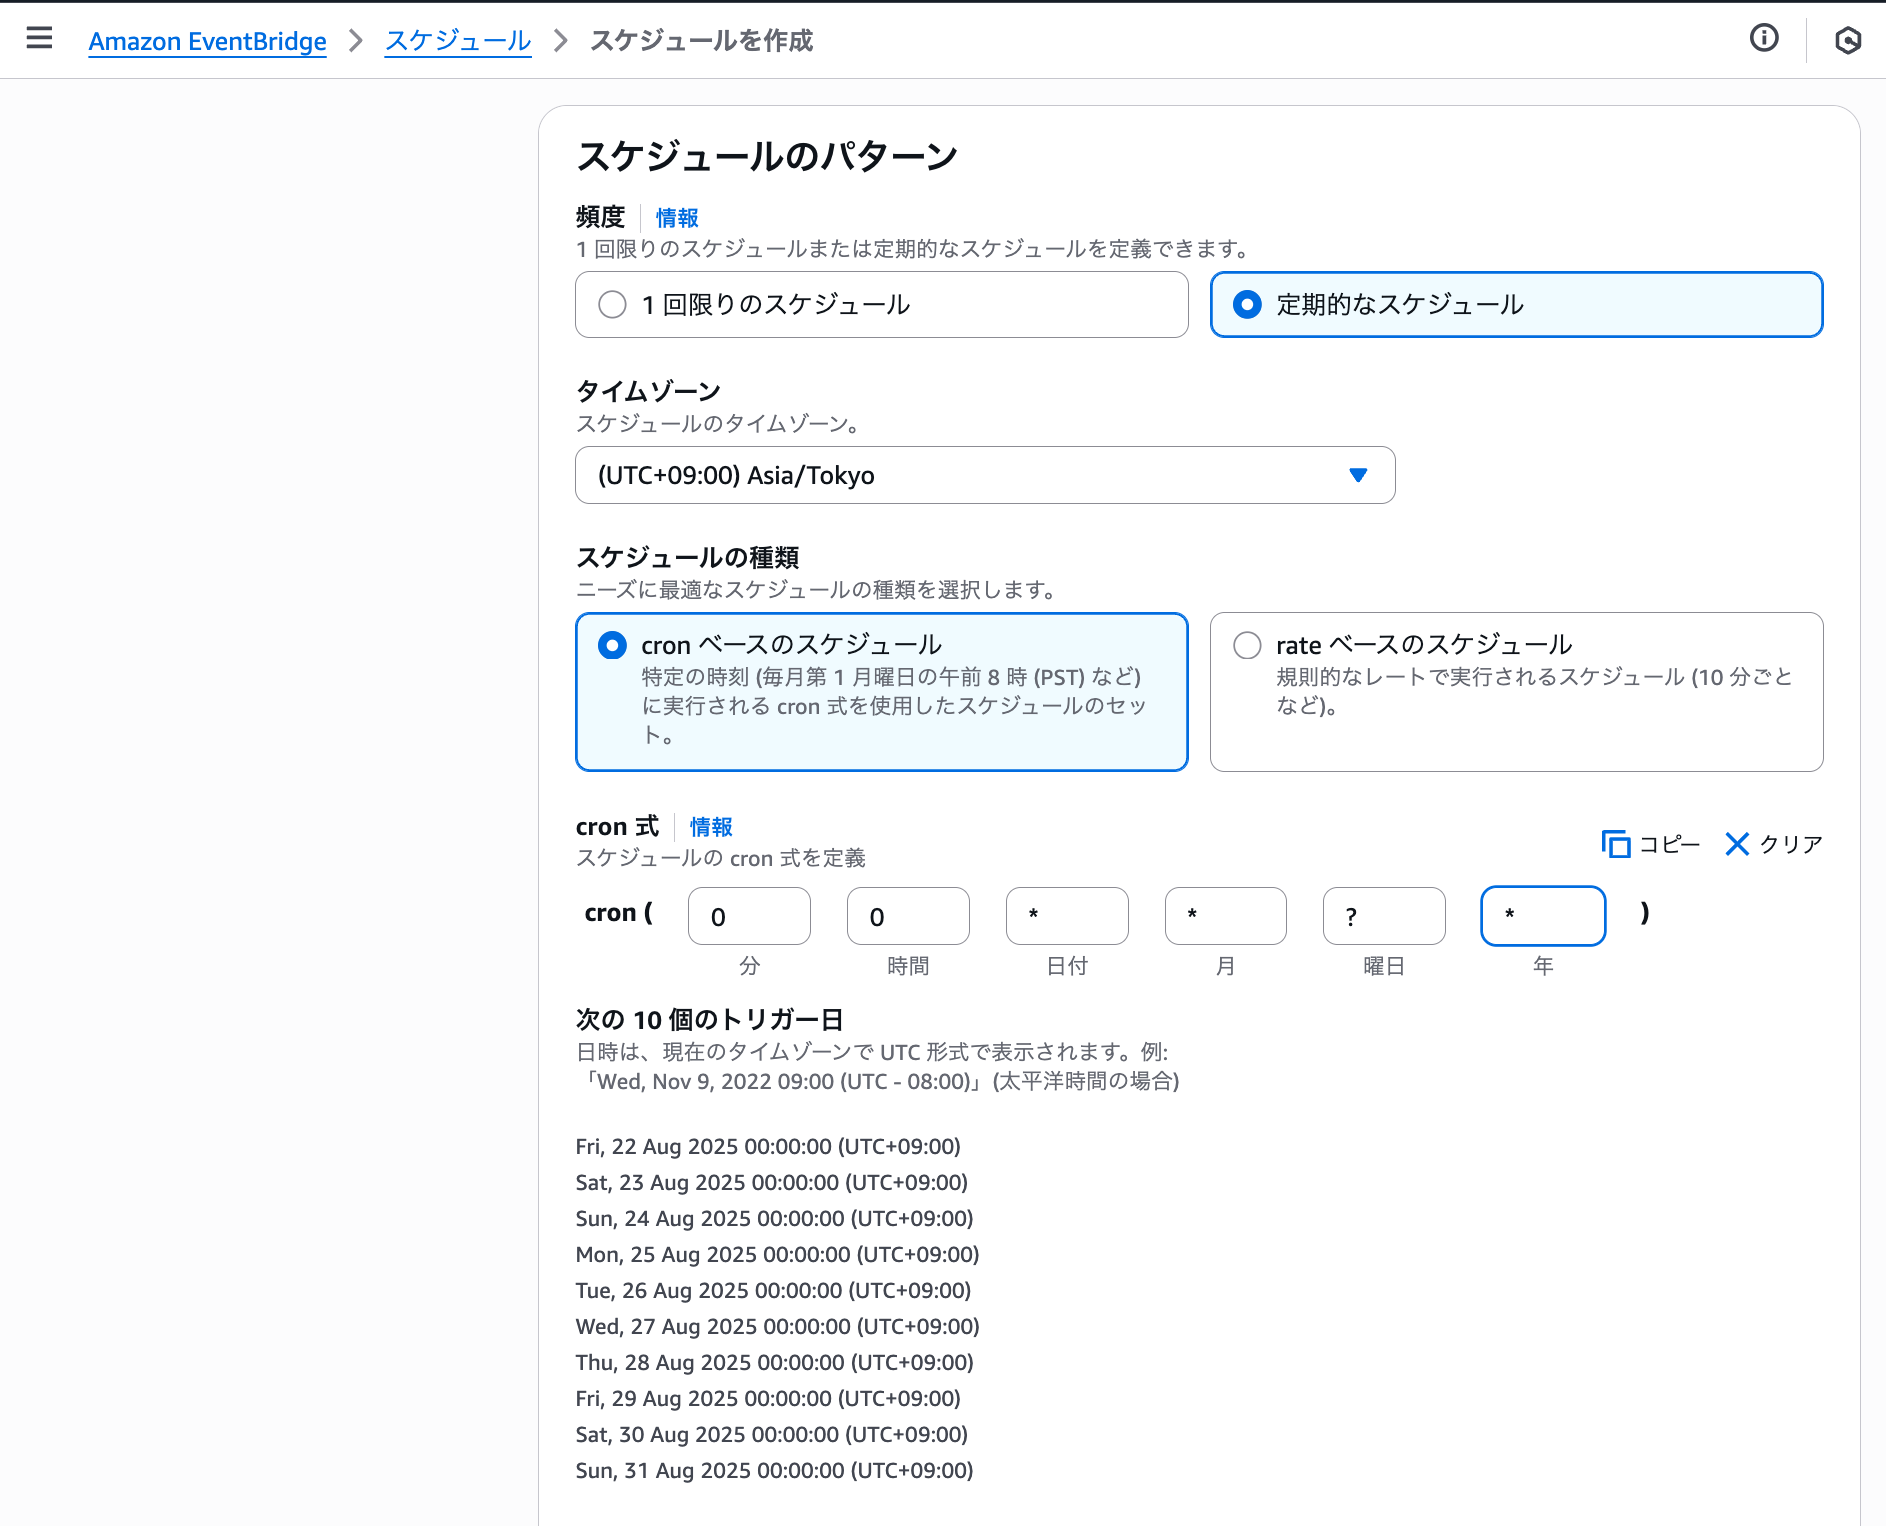Go to スケジュール breadcrumb link
This screenshot has height=1526, width=1886.
pos(458,41)
